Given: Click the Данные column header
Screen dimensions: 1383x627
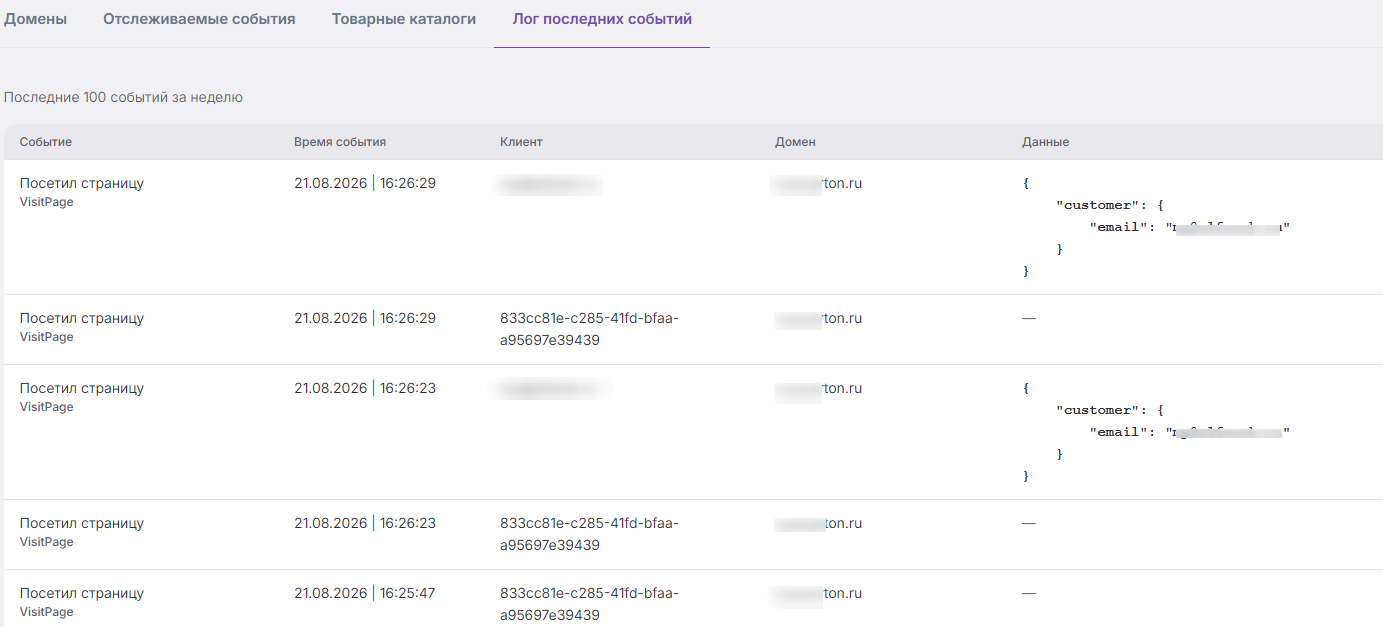Looking at the screenshot, I should 1045,142.
